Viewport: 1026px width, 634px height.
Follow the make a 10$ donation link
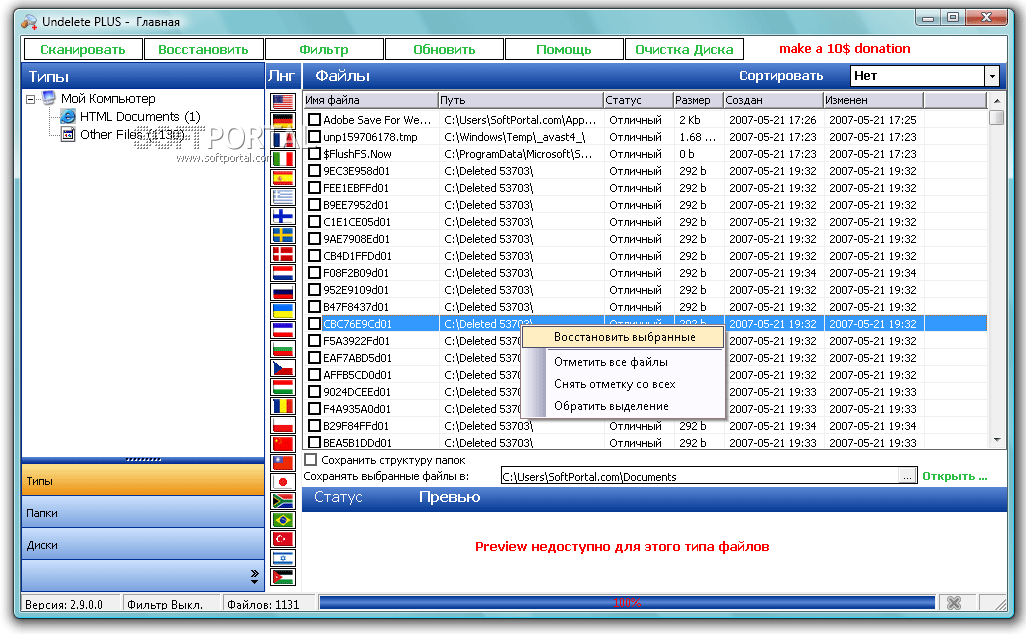pyautogui.click(x=844, y=48)
